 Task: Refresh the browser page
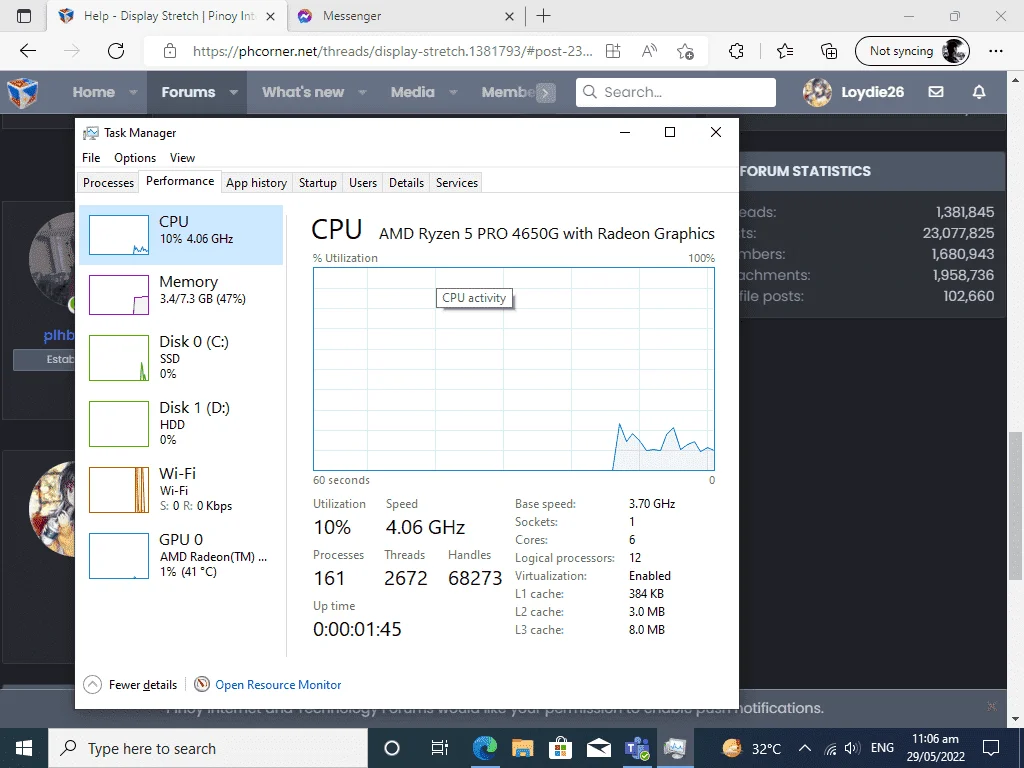pos(116,51)
